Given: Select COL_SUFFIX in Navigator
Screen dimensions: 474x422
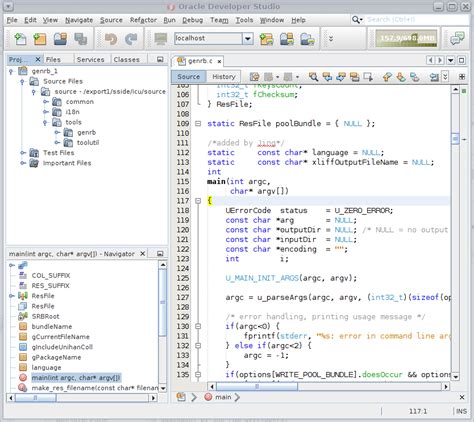Looking at the screenshot, I should (x=51, y=275).
